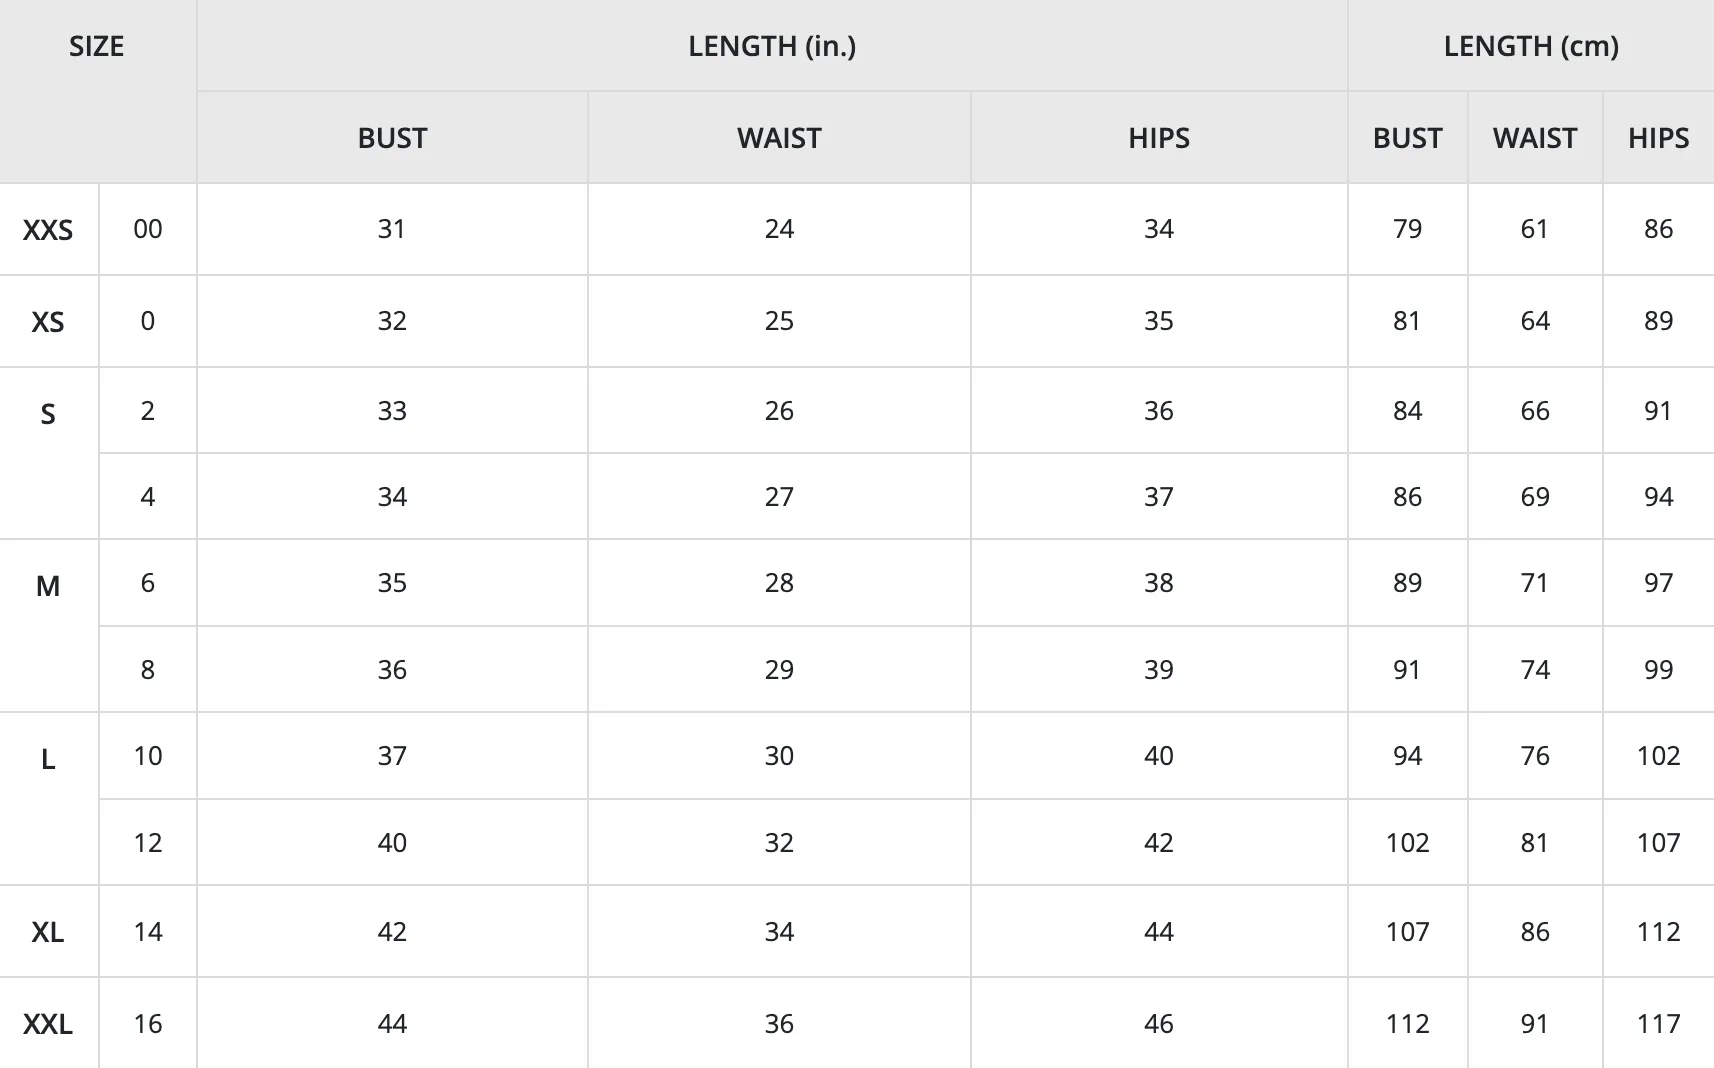Click the M size label
1714x1068 pixels.
[48, 586]
